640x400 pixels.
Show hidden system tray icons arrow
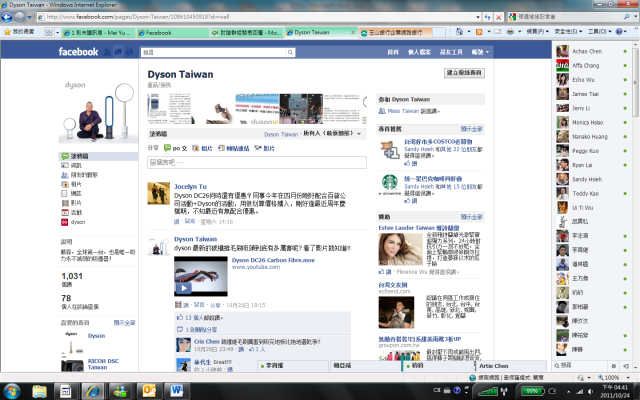(569, 391)
